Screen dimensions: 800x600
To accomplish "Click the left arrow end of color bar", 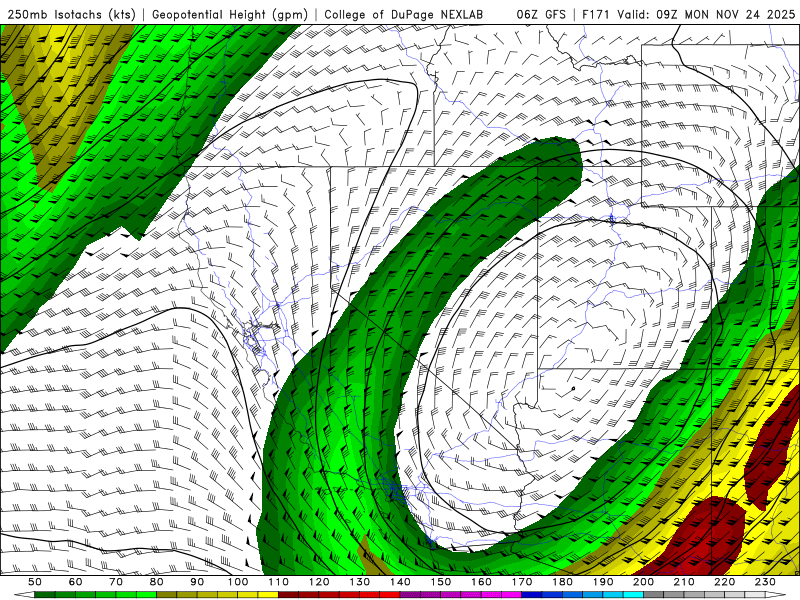I will 24,595.
